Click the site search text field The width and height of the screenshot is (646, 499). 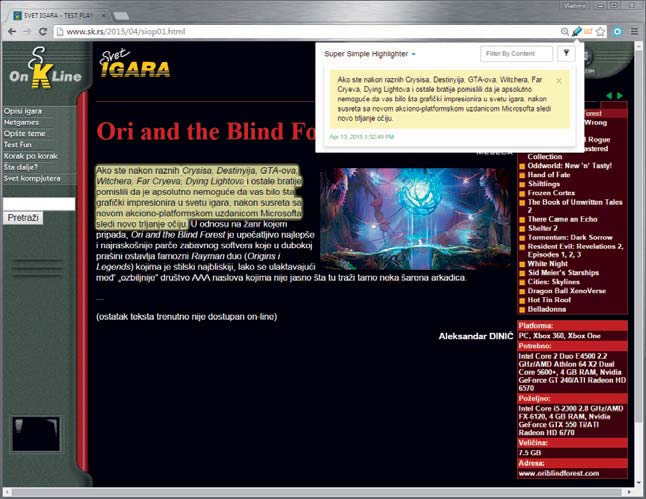[39, 204]
